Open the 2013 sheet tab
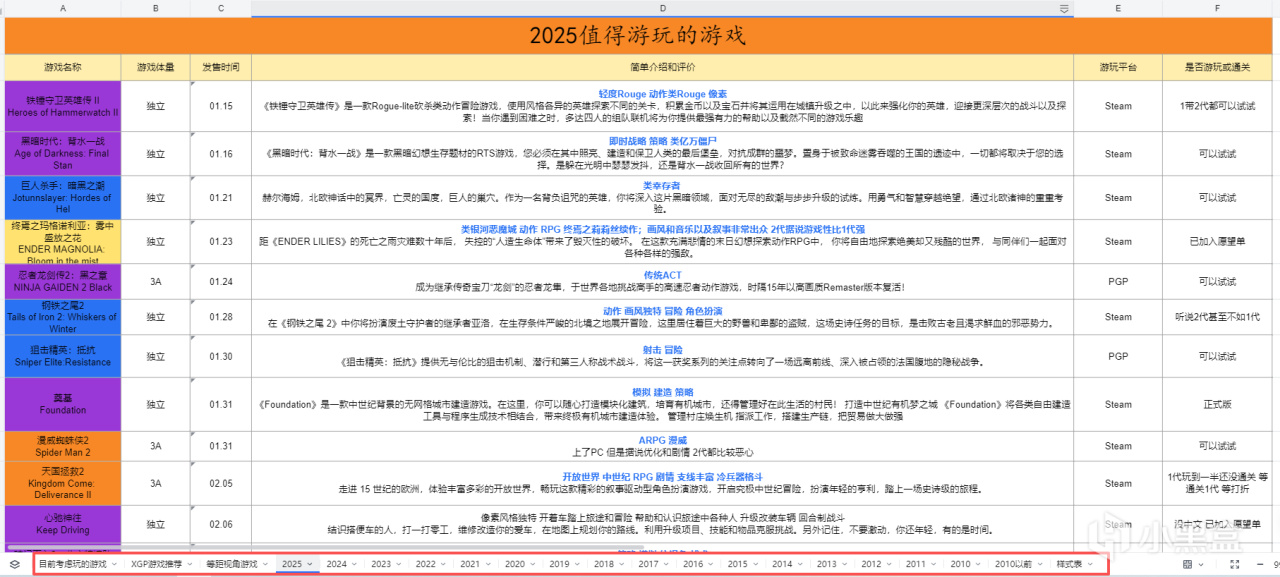Image resolution: width=1280 pixels, height=577 pixels. [826, 564]
